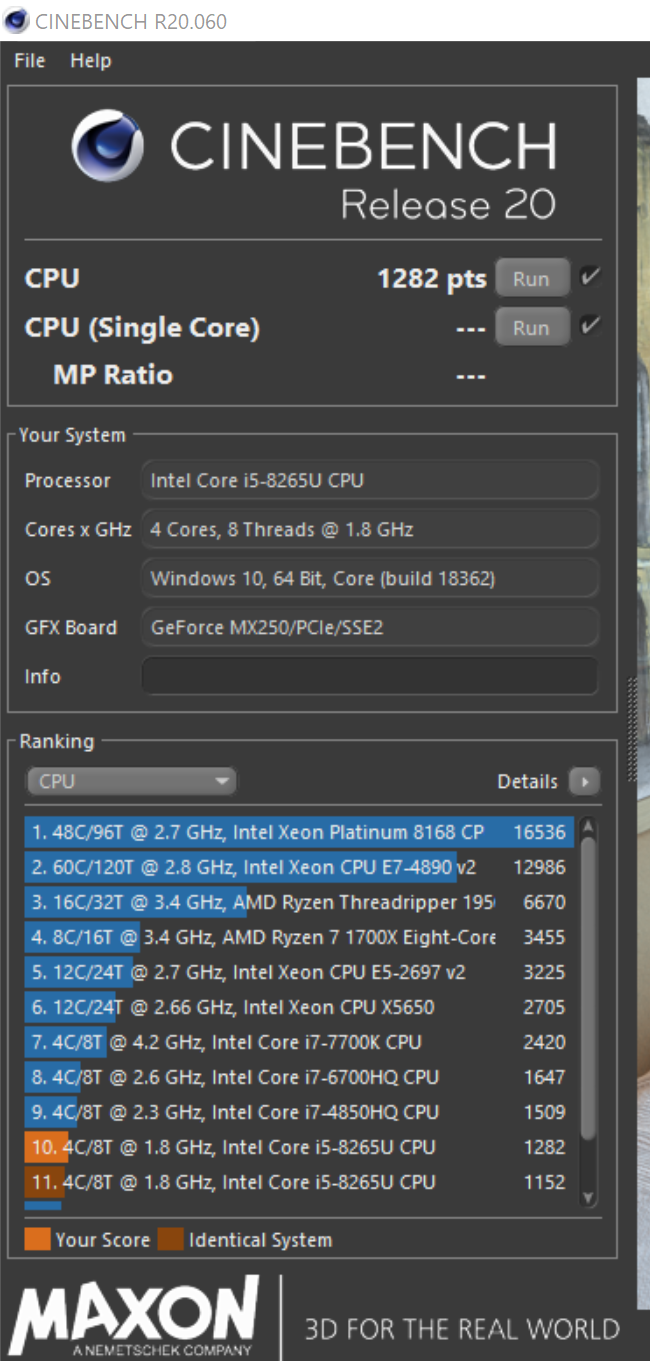This screenshot has width=650, height=1361.
Task: Expand ranking Details with the arrow button
Action: tap(584, 781)
